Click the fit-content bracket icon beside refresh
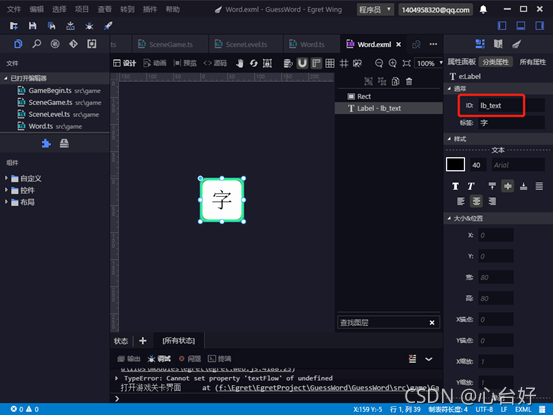Screen dimensions: 553x415 click(x=267, y=63)
